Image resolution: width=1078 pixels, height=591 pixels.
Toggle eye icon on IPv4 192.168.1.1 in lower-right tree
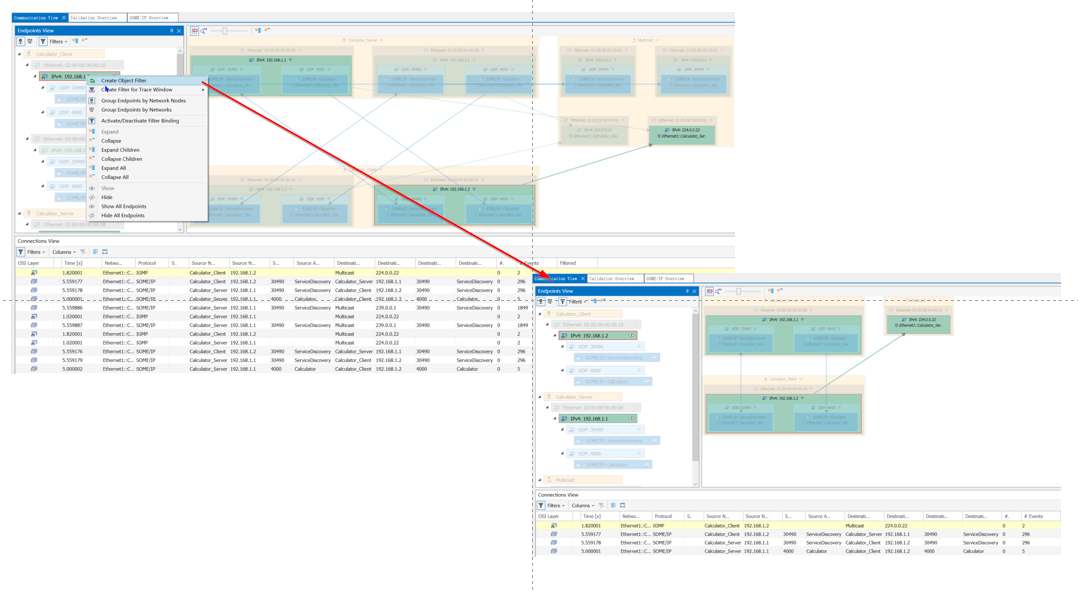[631, 419]
